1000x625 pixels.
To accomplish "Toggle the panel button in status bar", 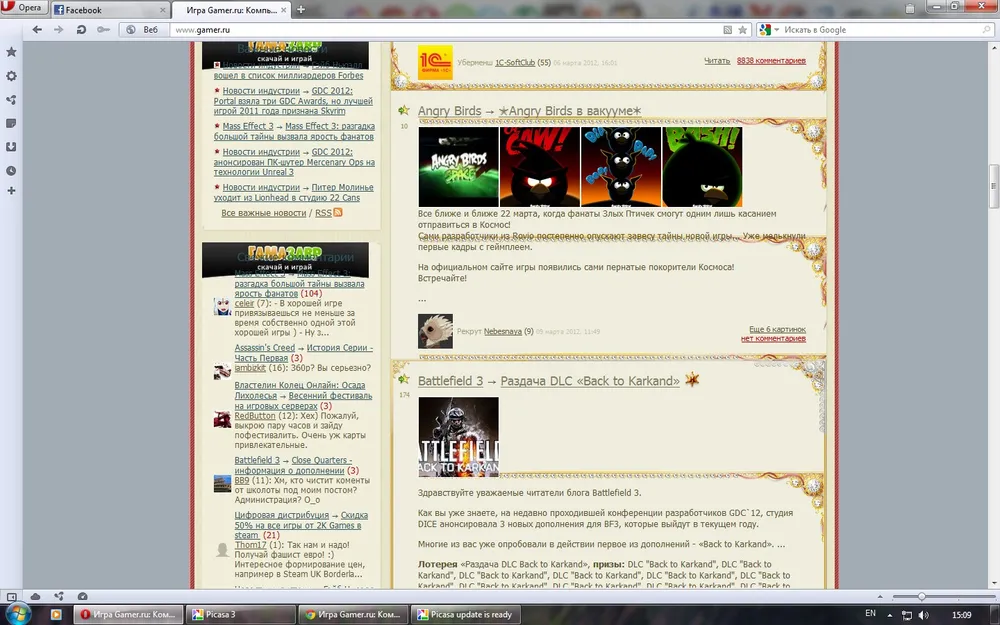I will click(11, 596).
